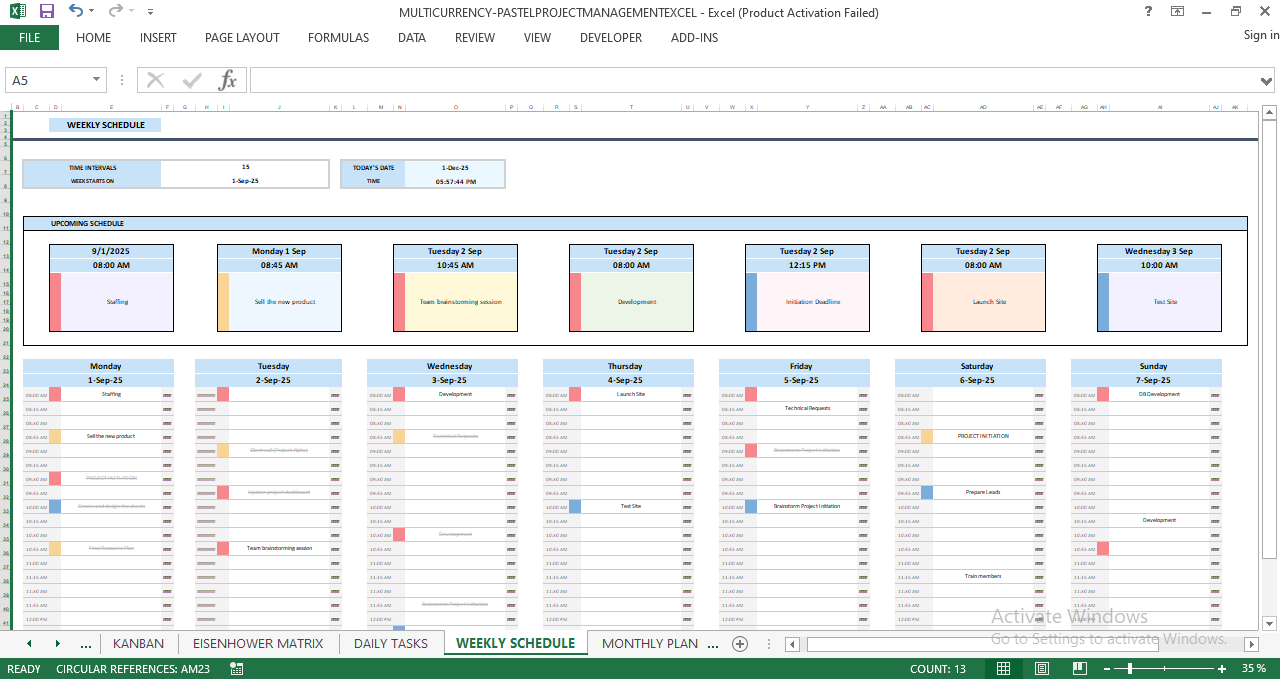Open zoom dialog via 35 % label
The image size is (1280, 679).
1253,669
